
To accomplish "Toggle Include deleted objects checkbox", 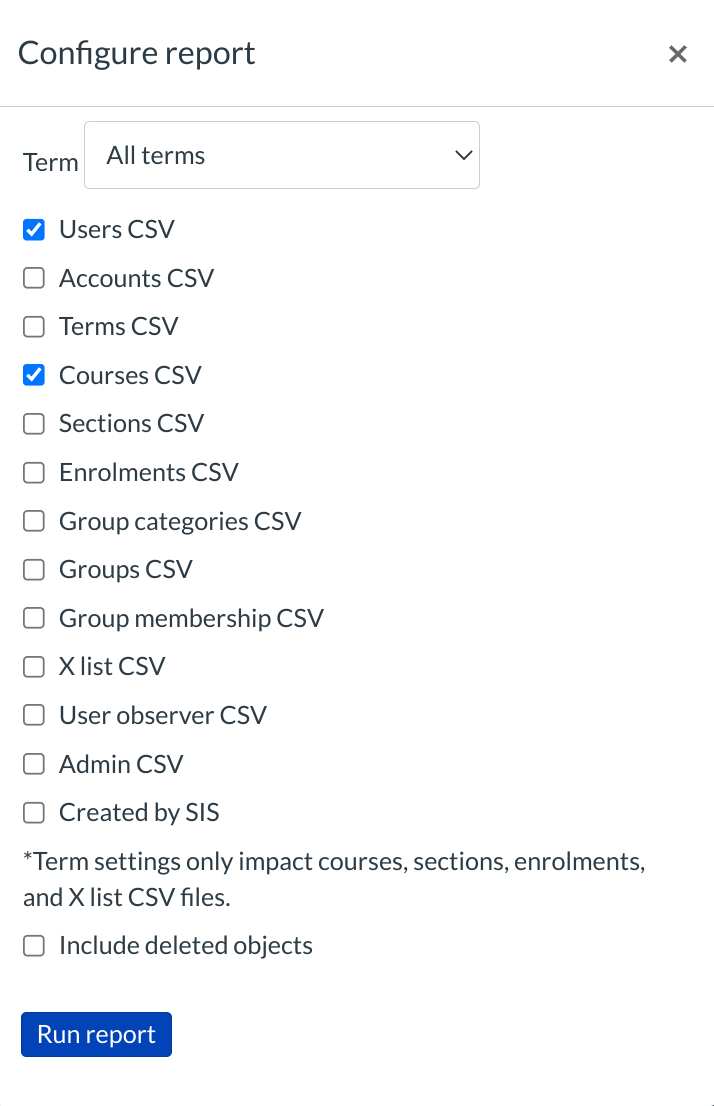I will pos(34,946).
